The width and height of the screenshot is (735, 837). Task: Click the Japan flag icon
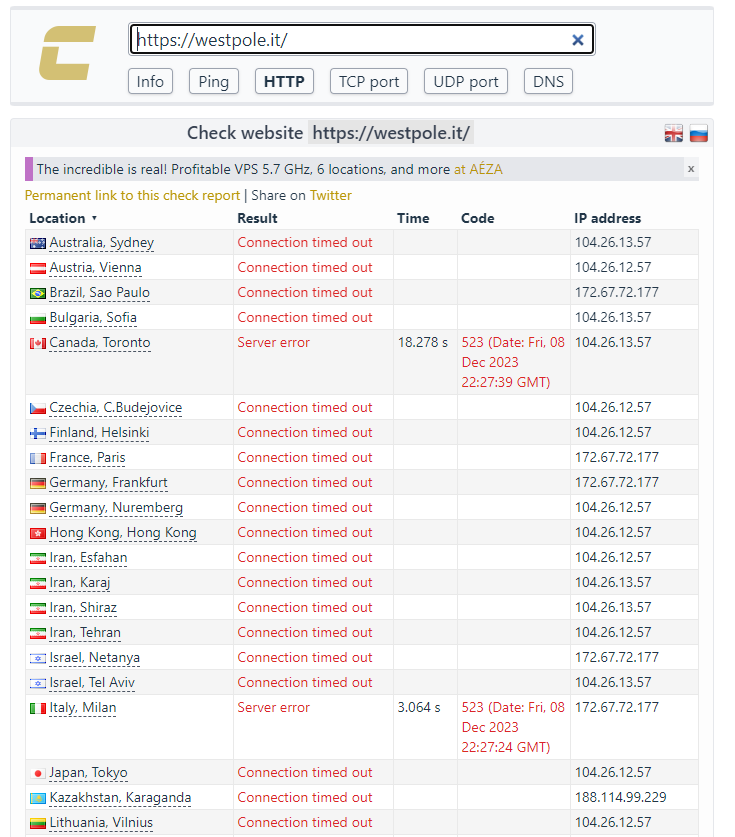tap(38, 773)
